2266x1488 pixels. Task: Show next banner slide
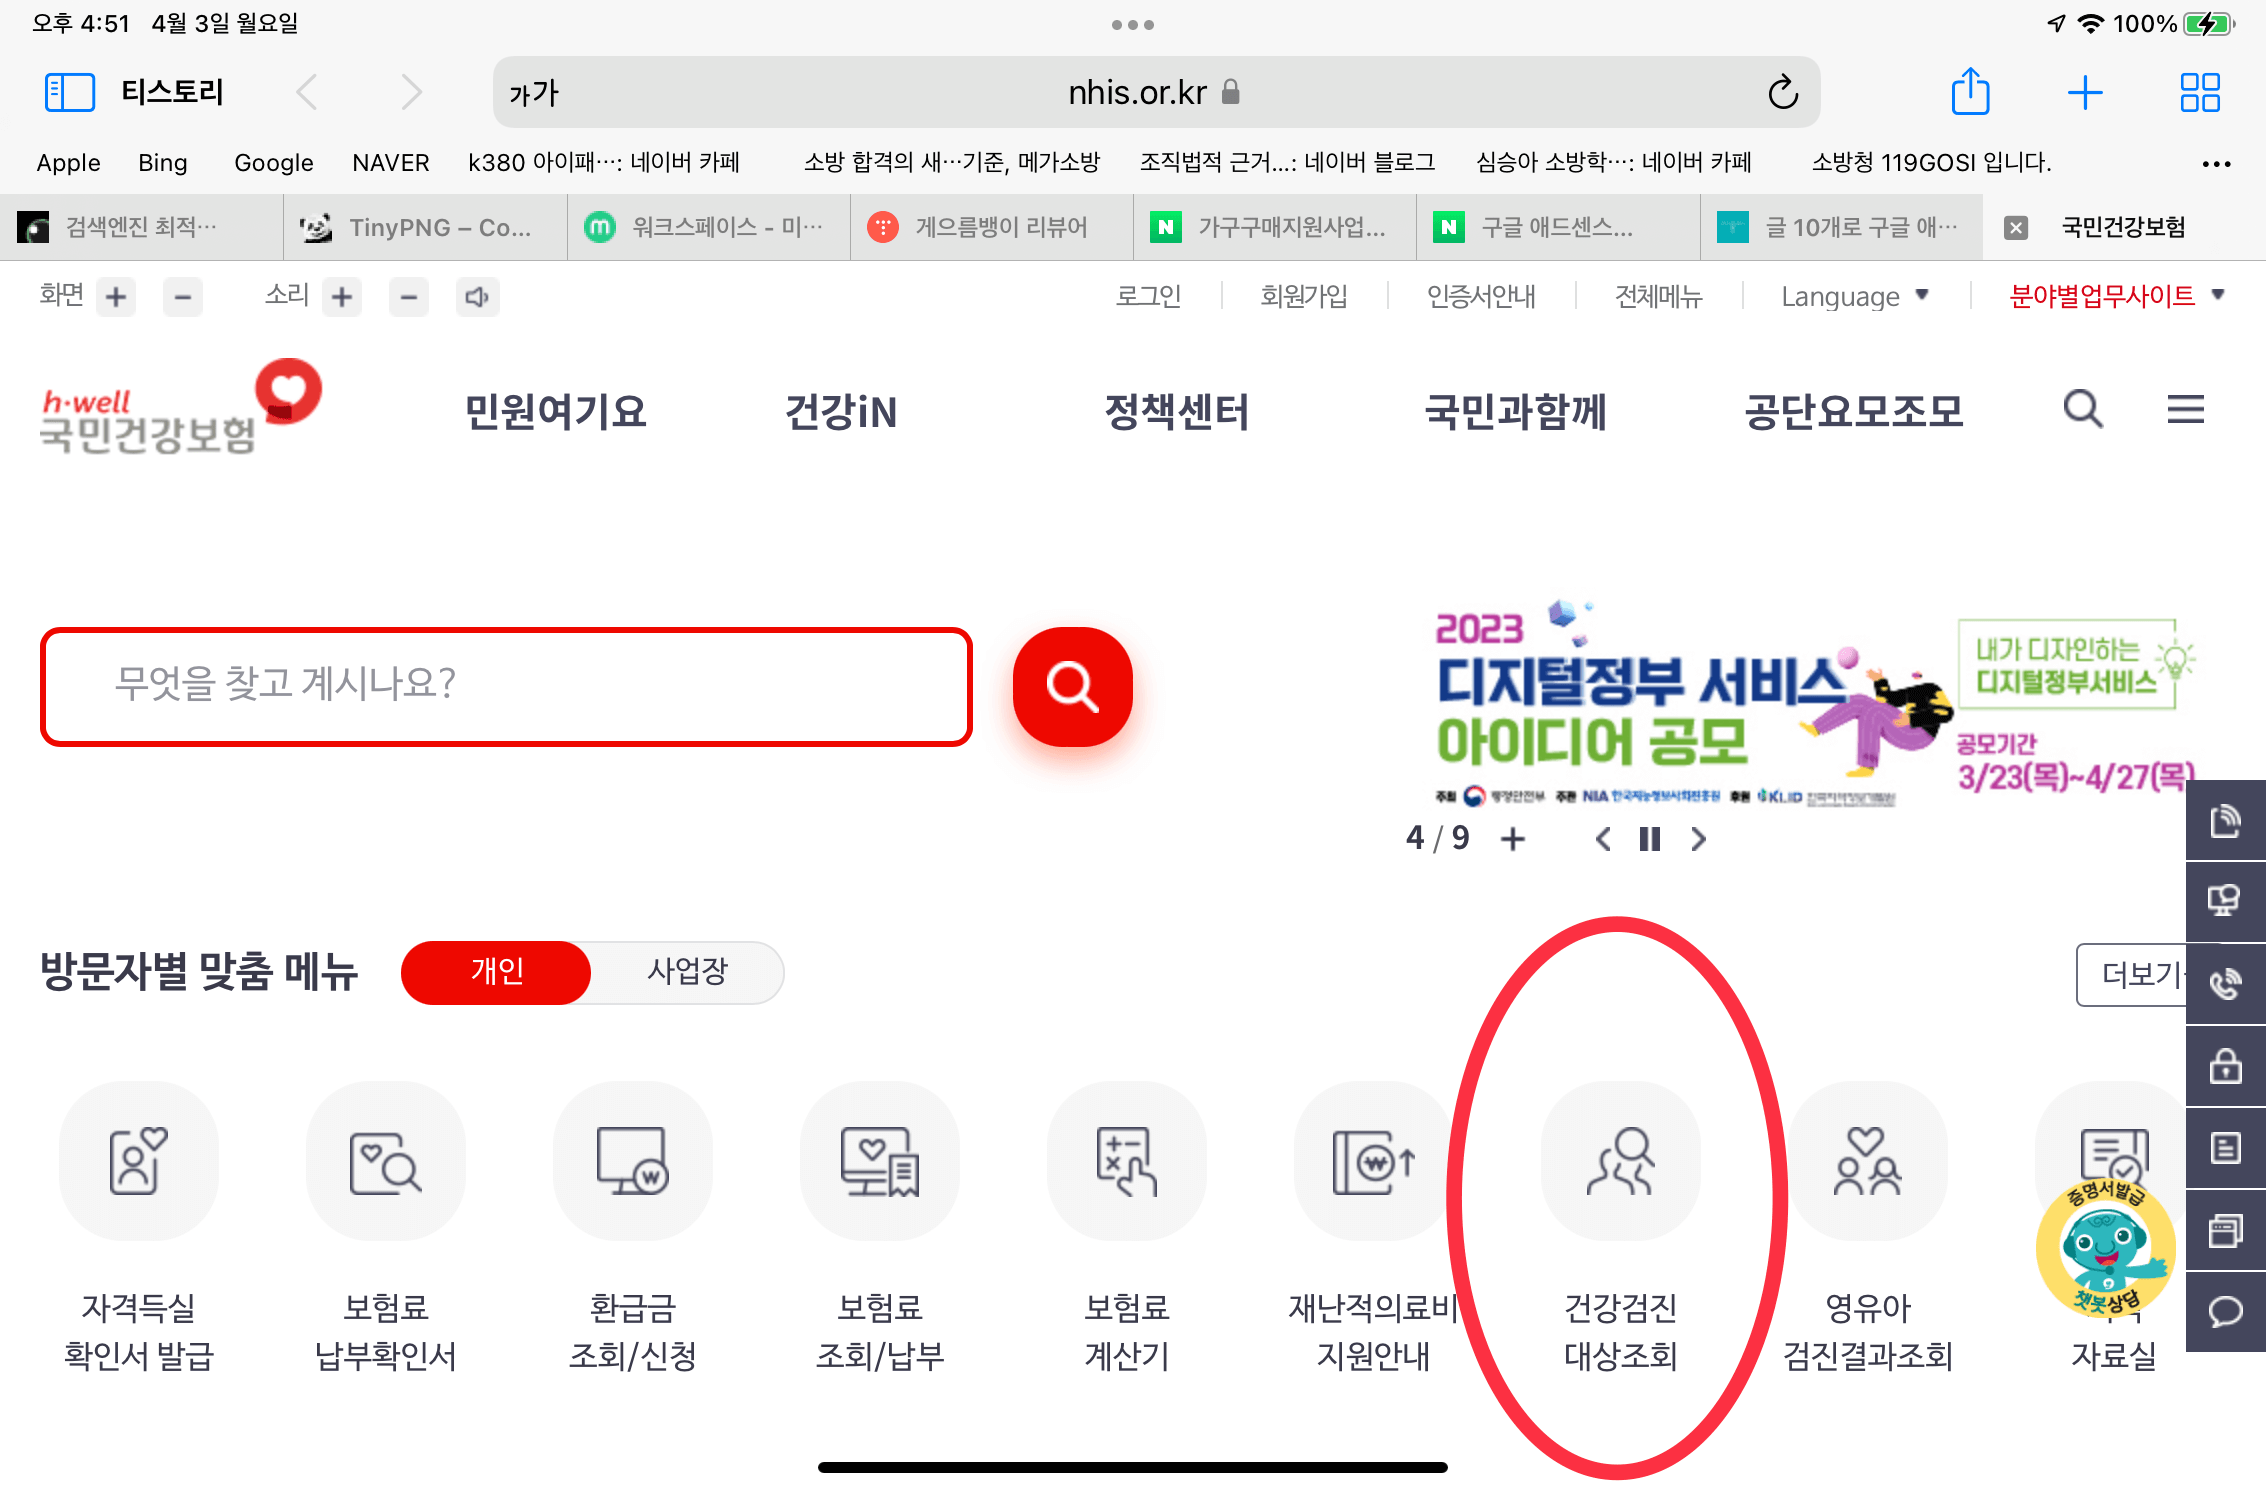click(x=1698, y=839)
